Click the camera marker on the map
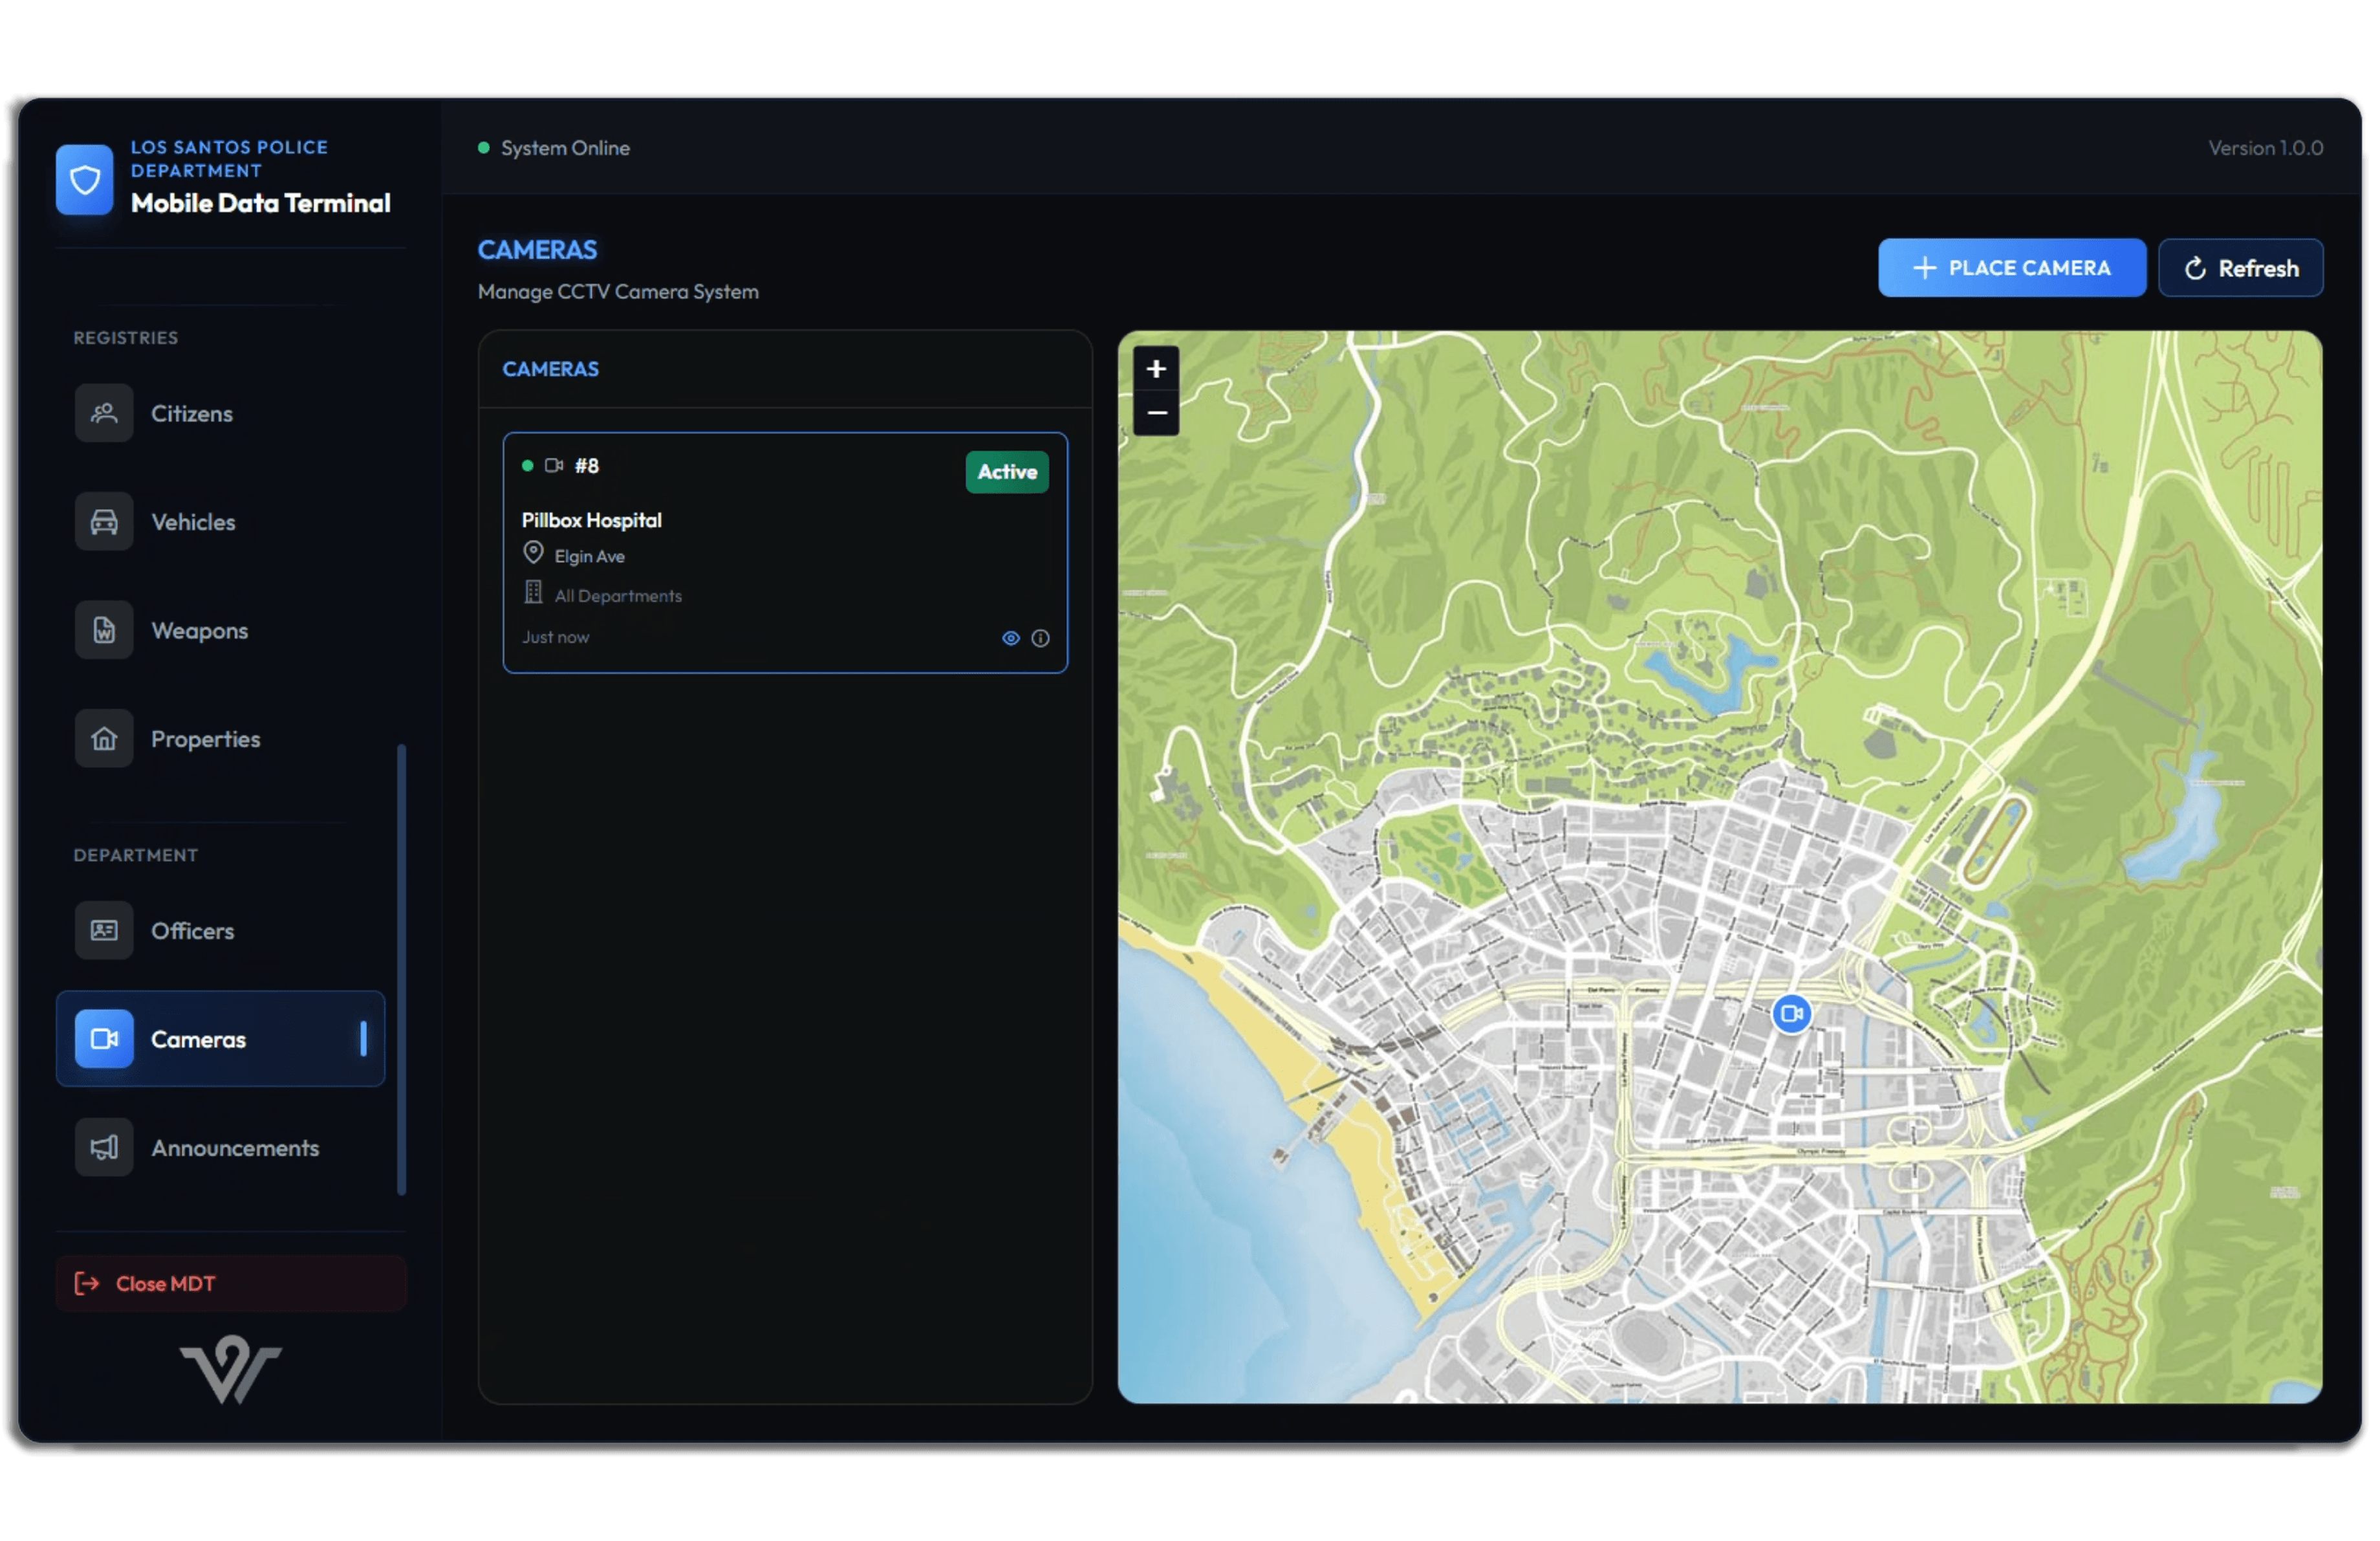 tap(1791, 1013)
